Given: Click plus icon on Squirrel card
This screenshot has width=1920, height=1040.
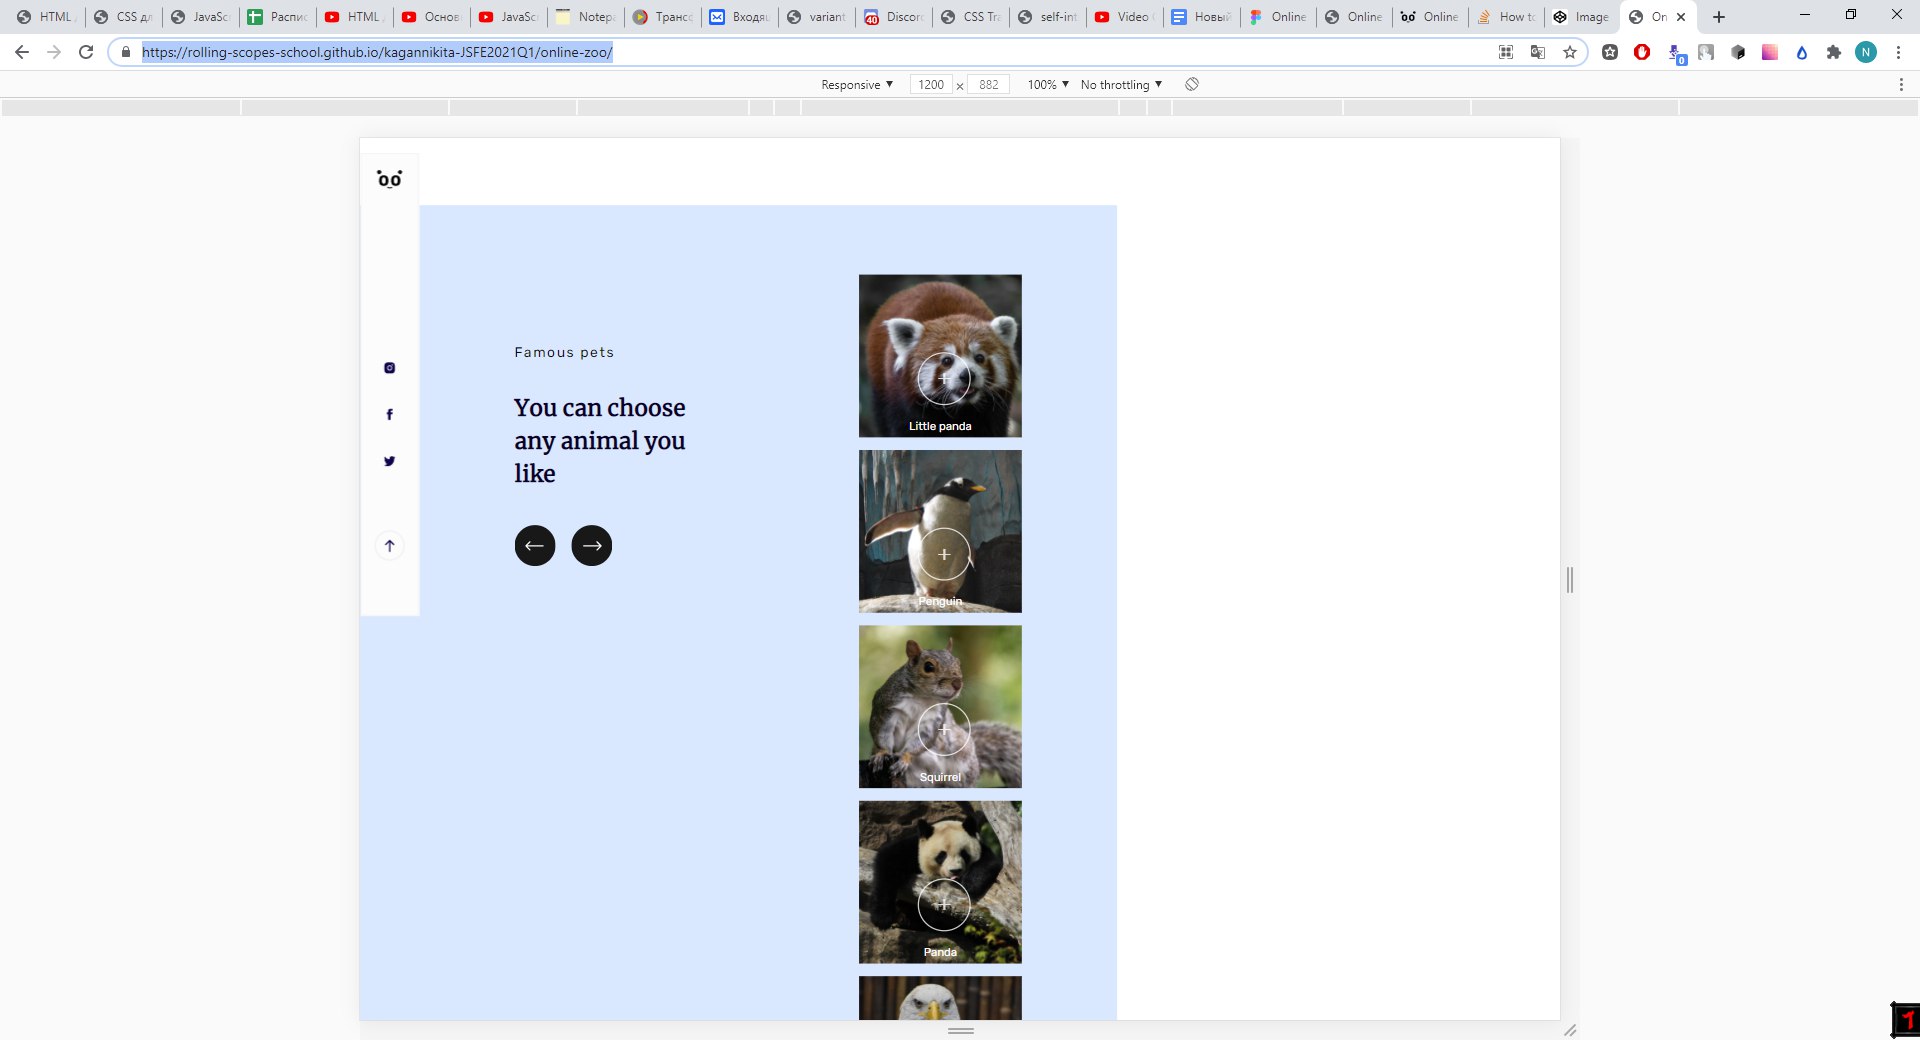Looking at the screenshot, I should click(944, 729).
